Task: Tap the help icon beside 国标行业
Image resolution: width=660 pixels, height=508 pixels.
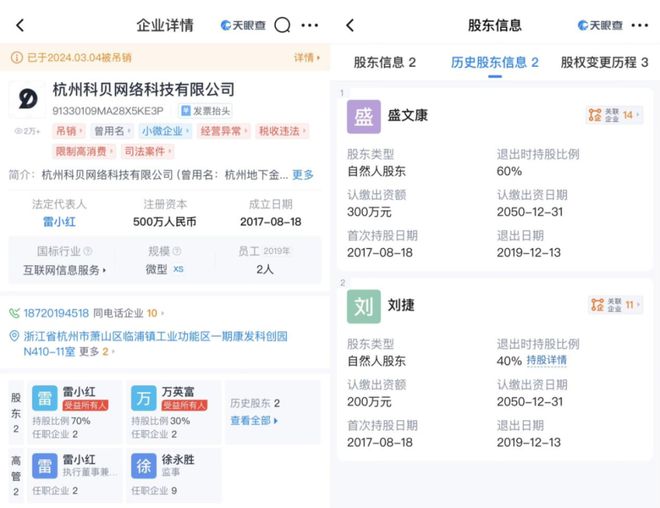Action: (88, 251)
